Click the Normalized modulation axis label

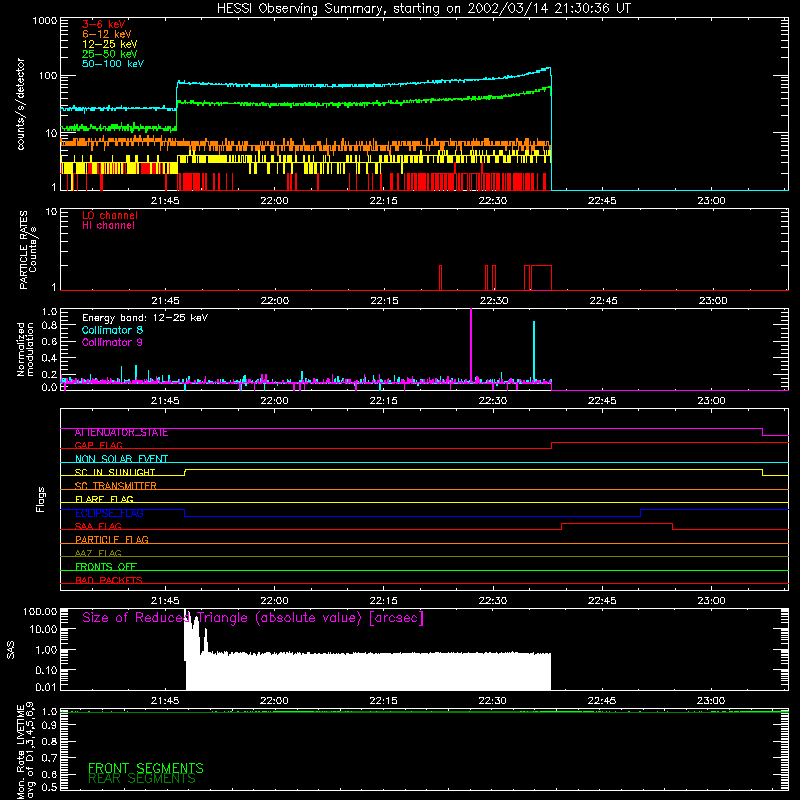click(25, 349)
